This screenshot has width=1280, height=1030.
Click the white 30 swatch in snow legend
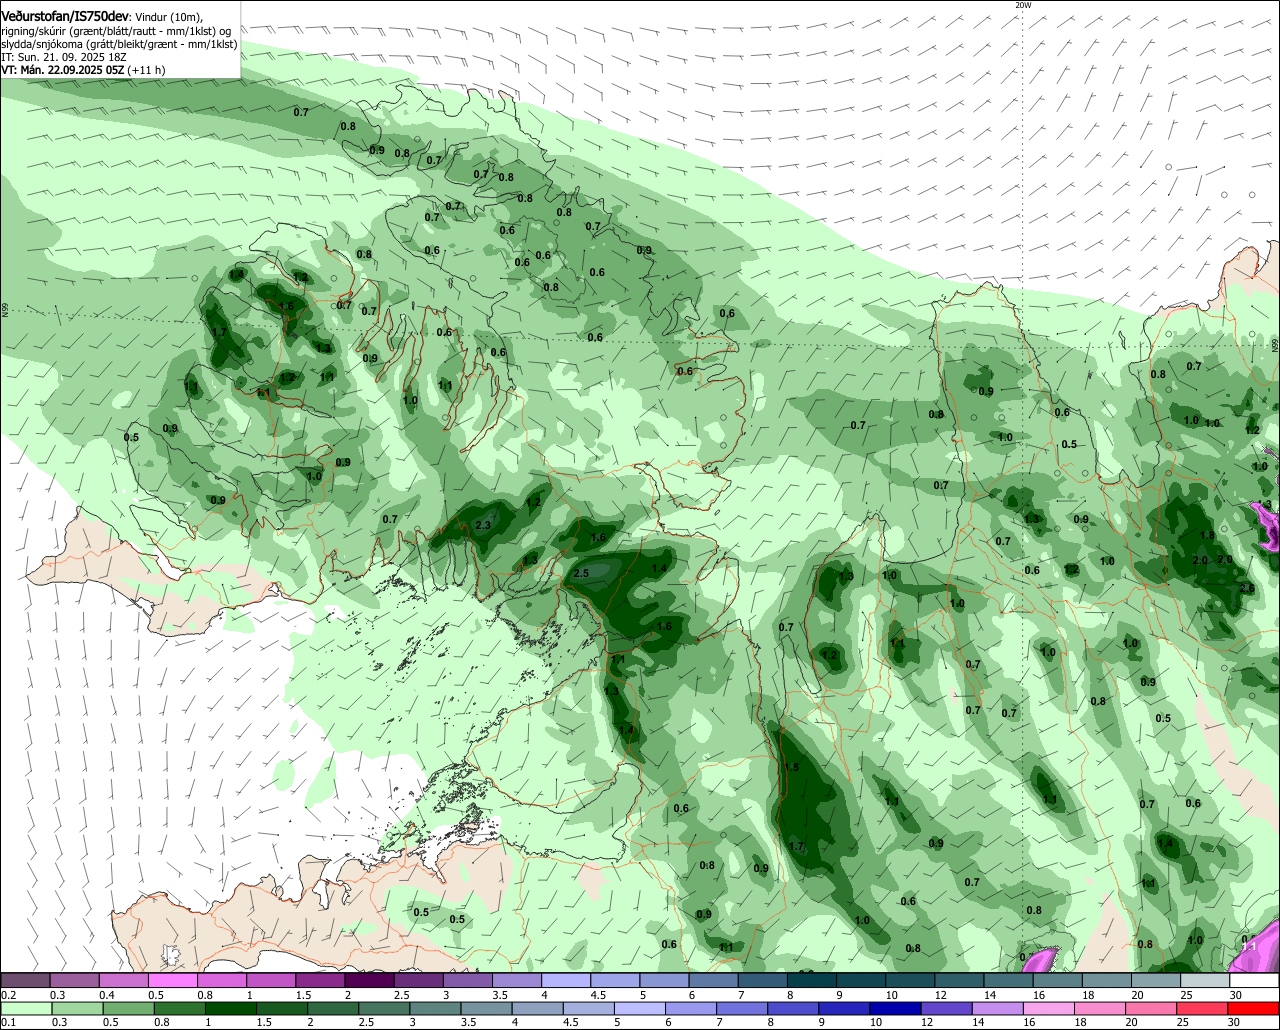pyautogui.click(x=1254, y=981)
